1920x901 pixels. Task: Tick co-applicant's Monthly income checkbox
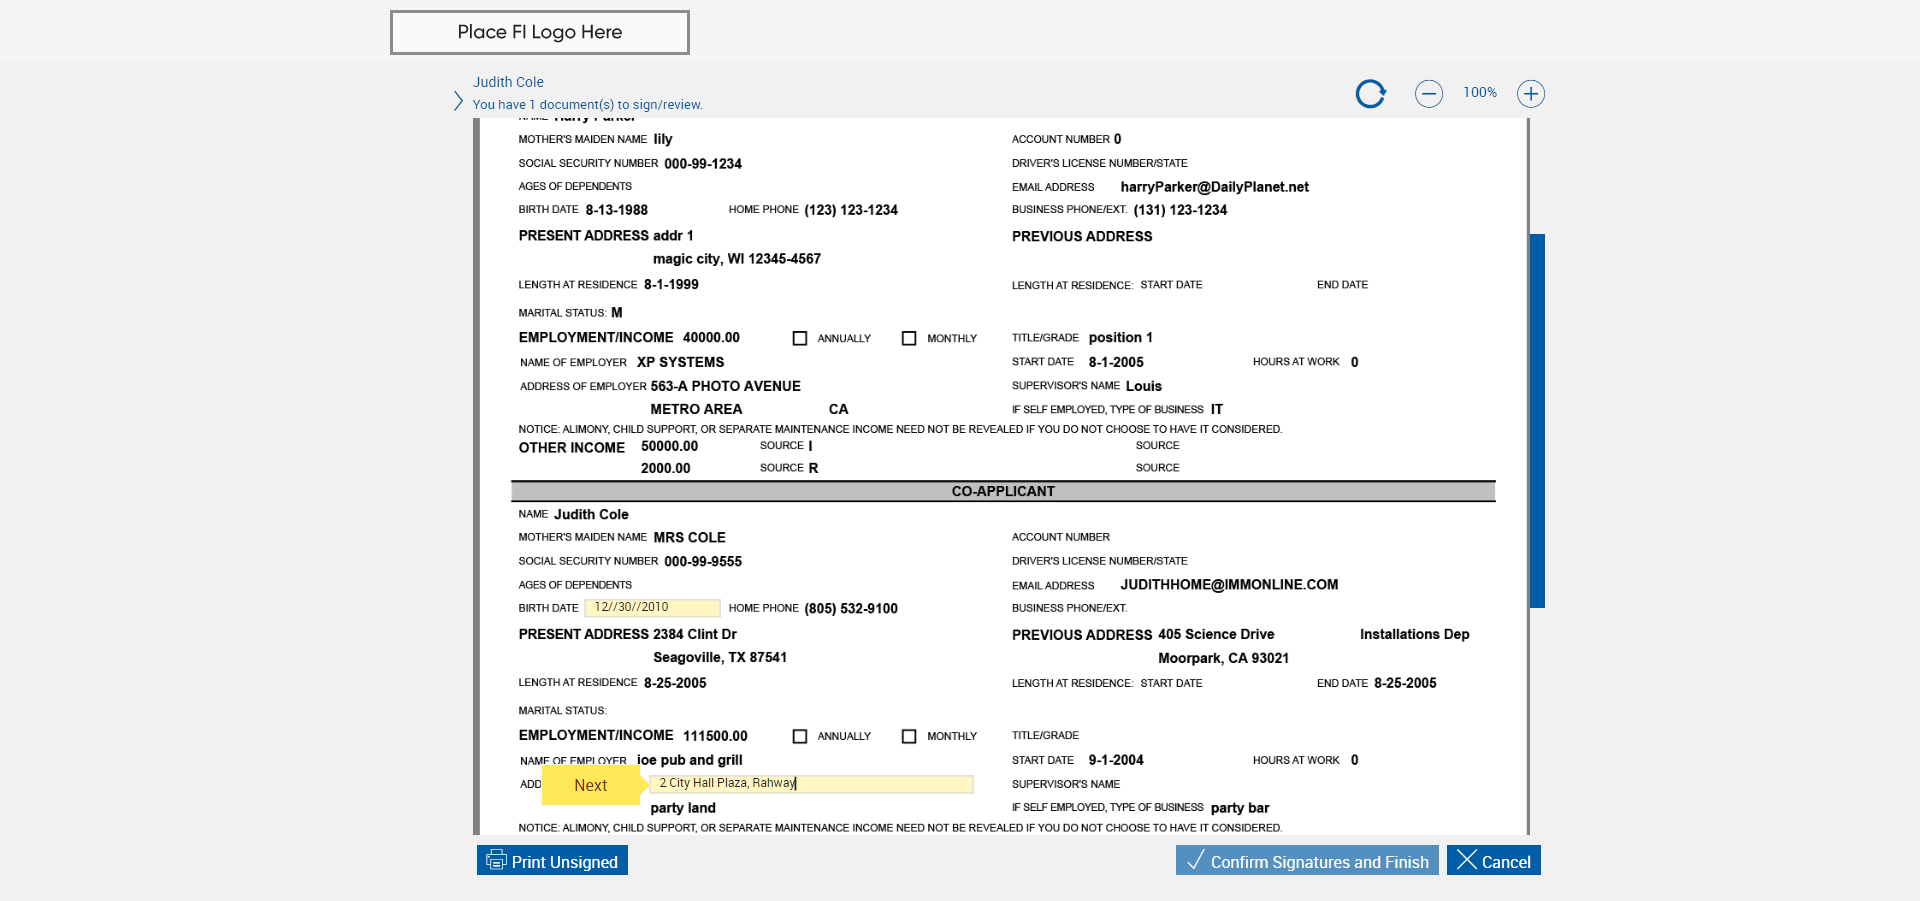(x=909, y=736)
